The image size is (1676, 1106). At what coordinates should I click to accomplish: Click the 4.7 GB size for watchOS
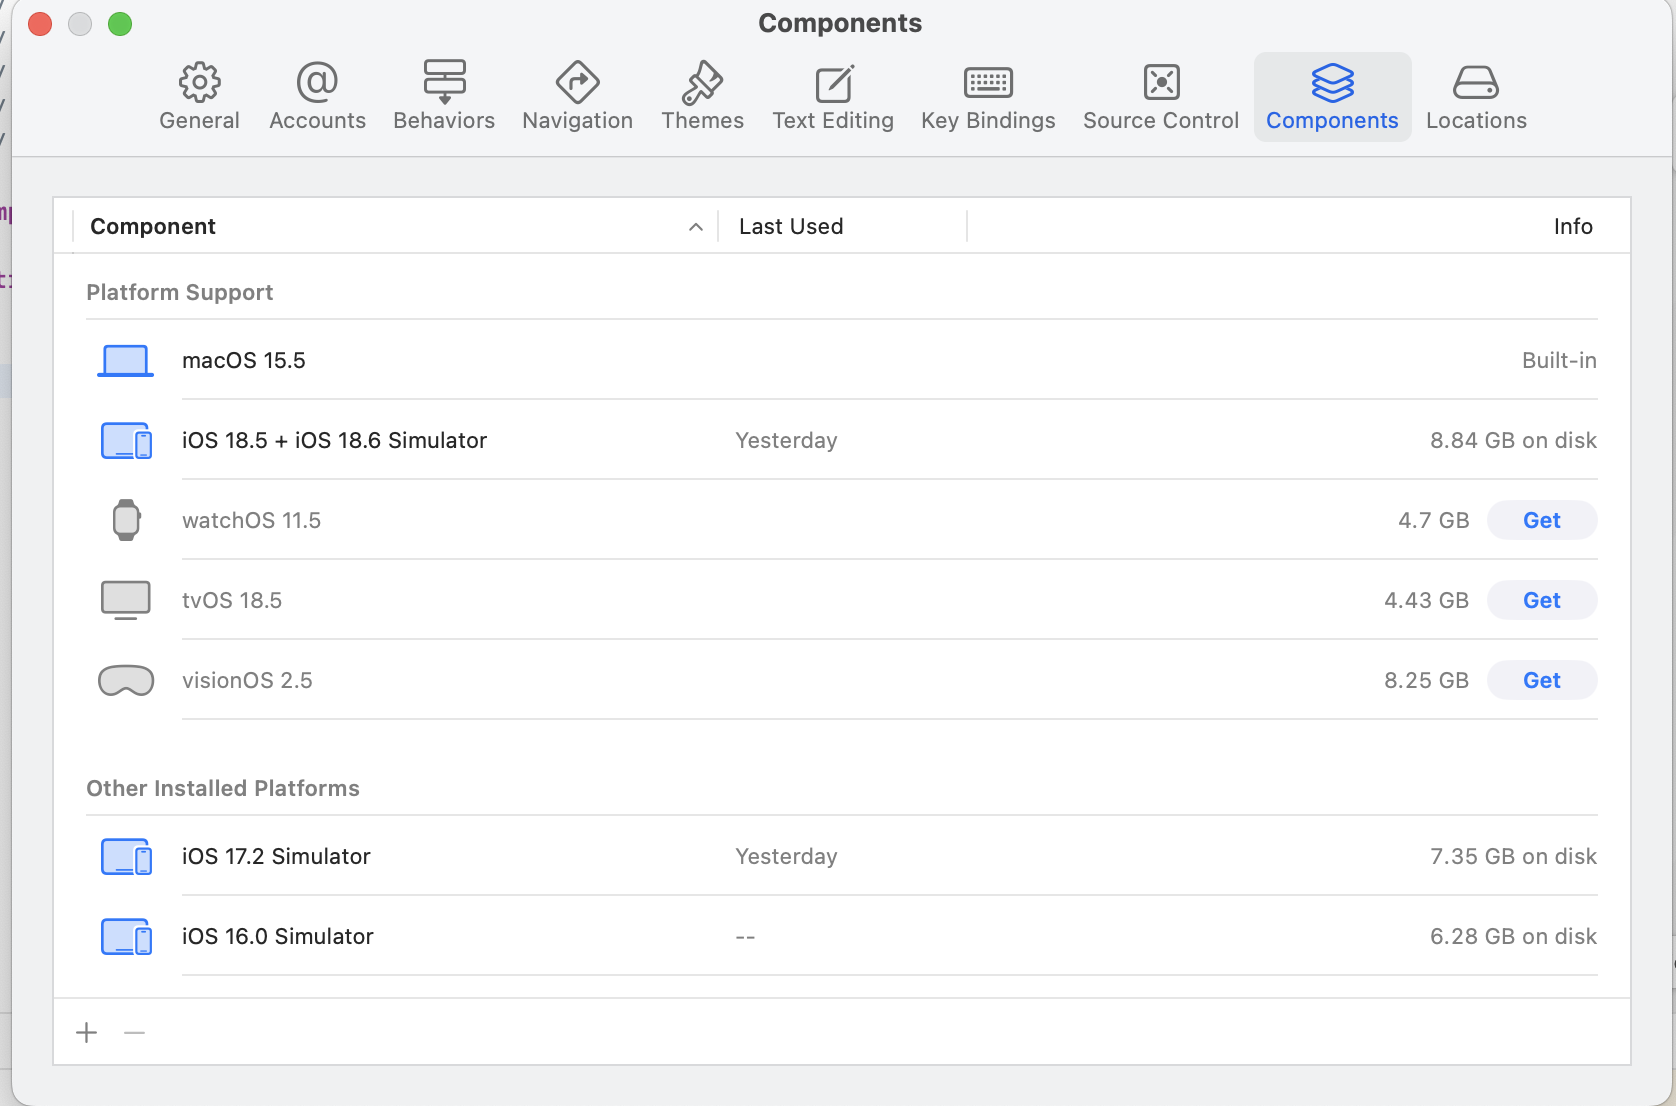coord(1434,520)
